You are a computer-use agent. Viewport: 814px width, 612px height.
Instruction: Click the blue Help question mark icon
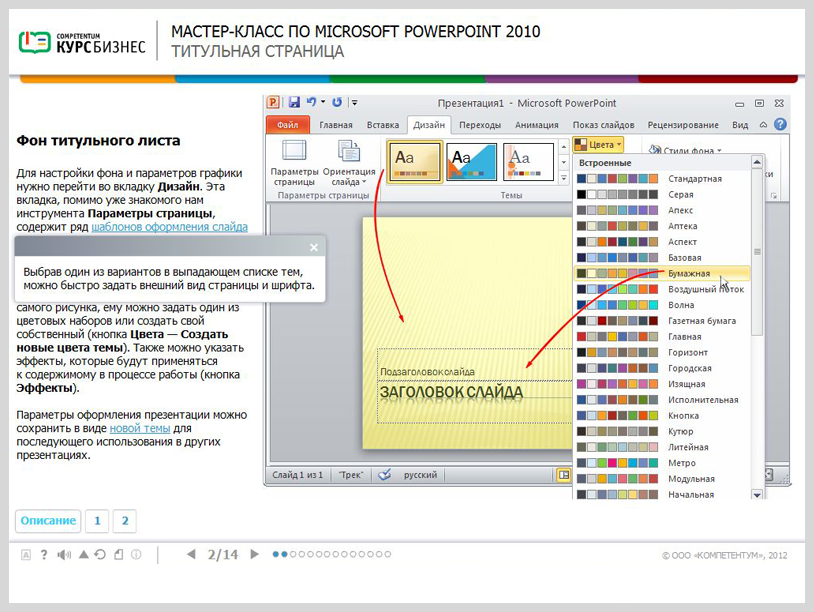click(780, 125)
